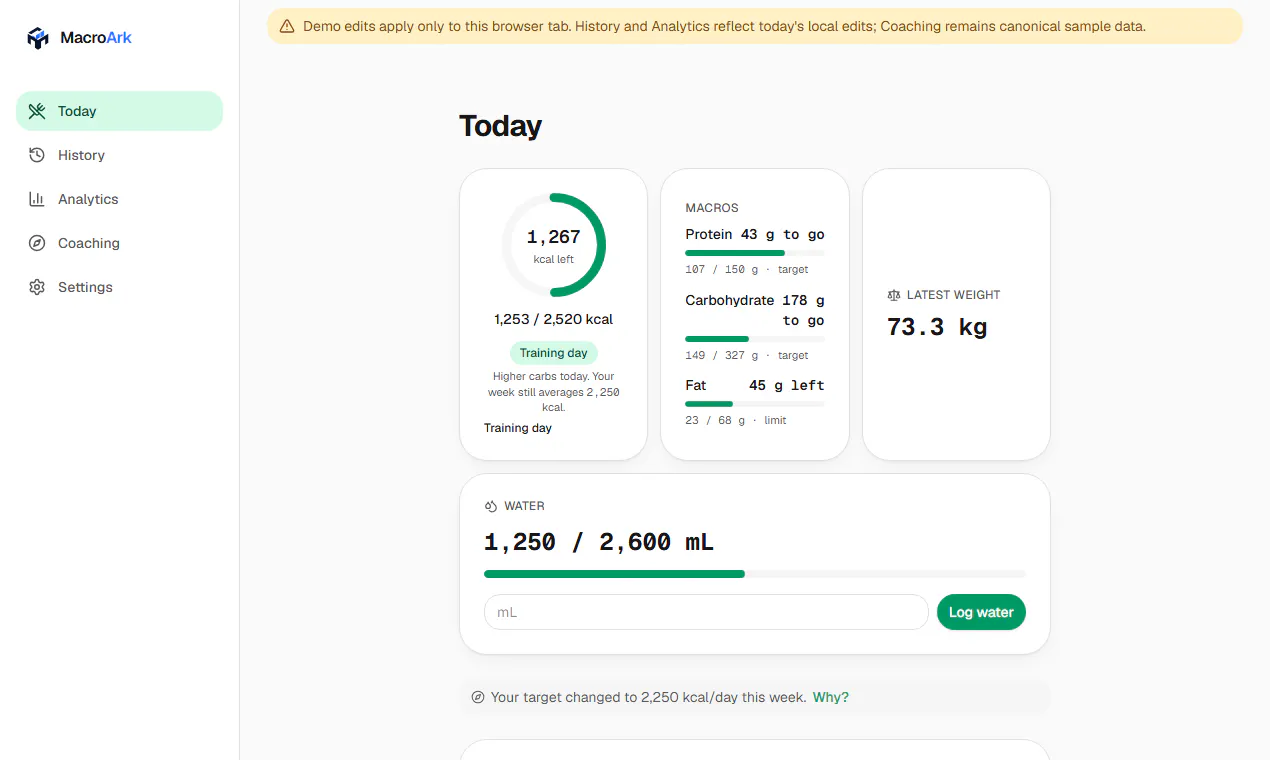
Task: Click the Carbohydrate progress bar
Action: point(755,339)
